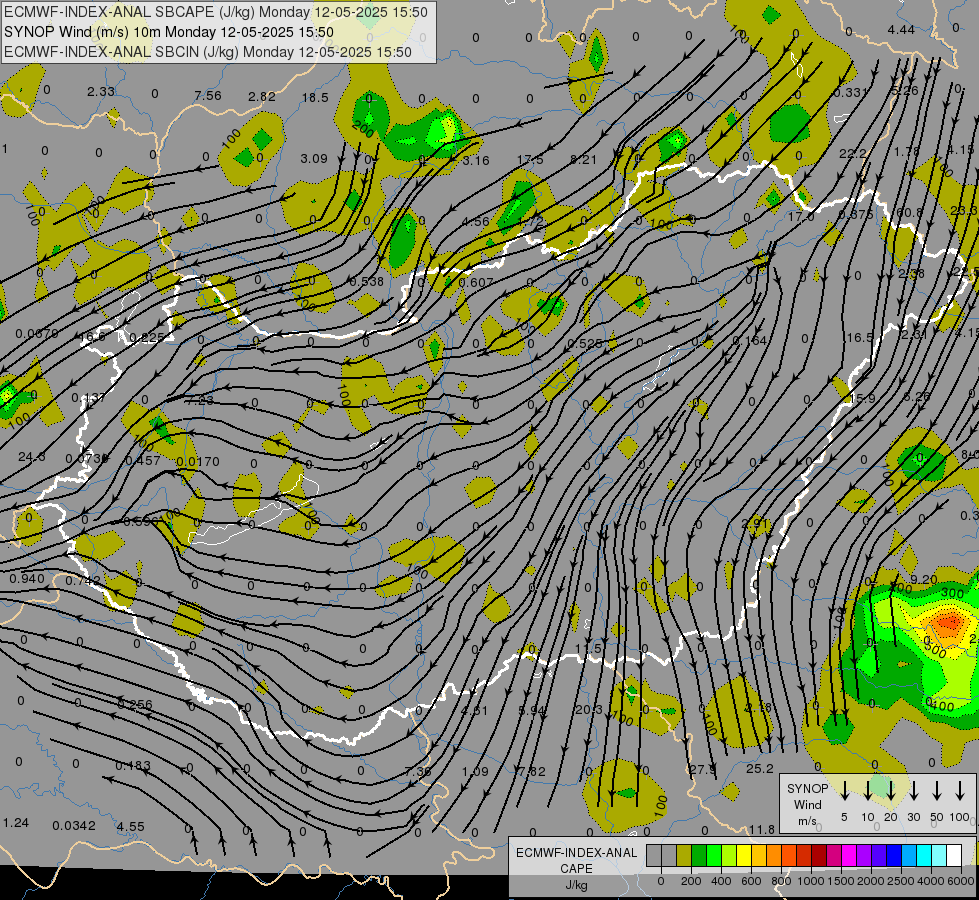Screen dimensions: 979x900
Task: Click the 5 m/s wind arrow in legend
Action: tap(844, 791)
